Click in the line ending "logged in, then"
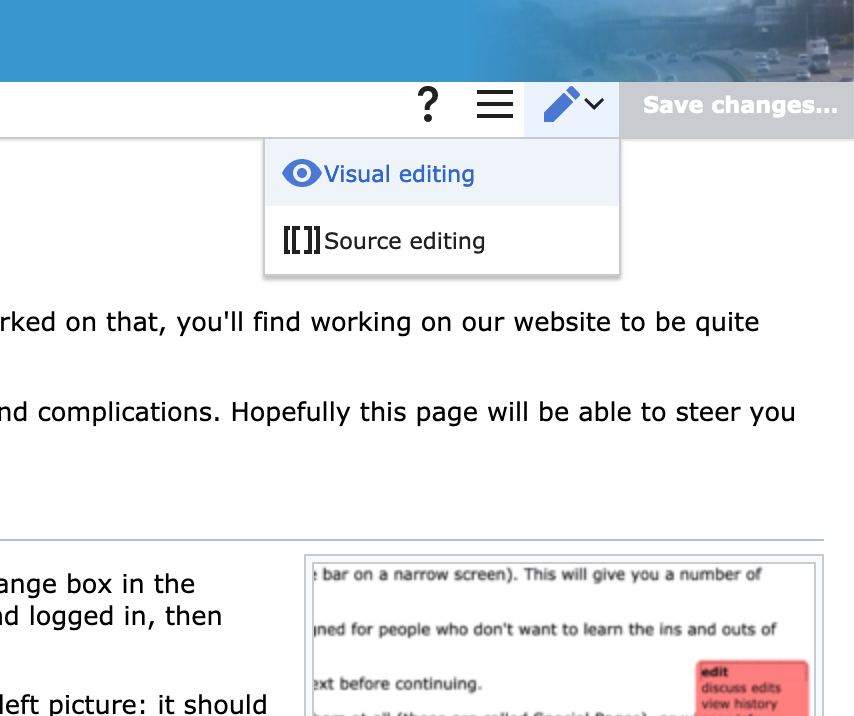The height and width of the screenshot is (716, 854). [x=110, y=616]
